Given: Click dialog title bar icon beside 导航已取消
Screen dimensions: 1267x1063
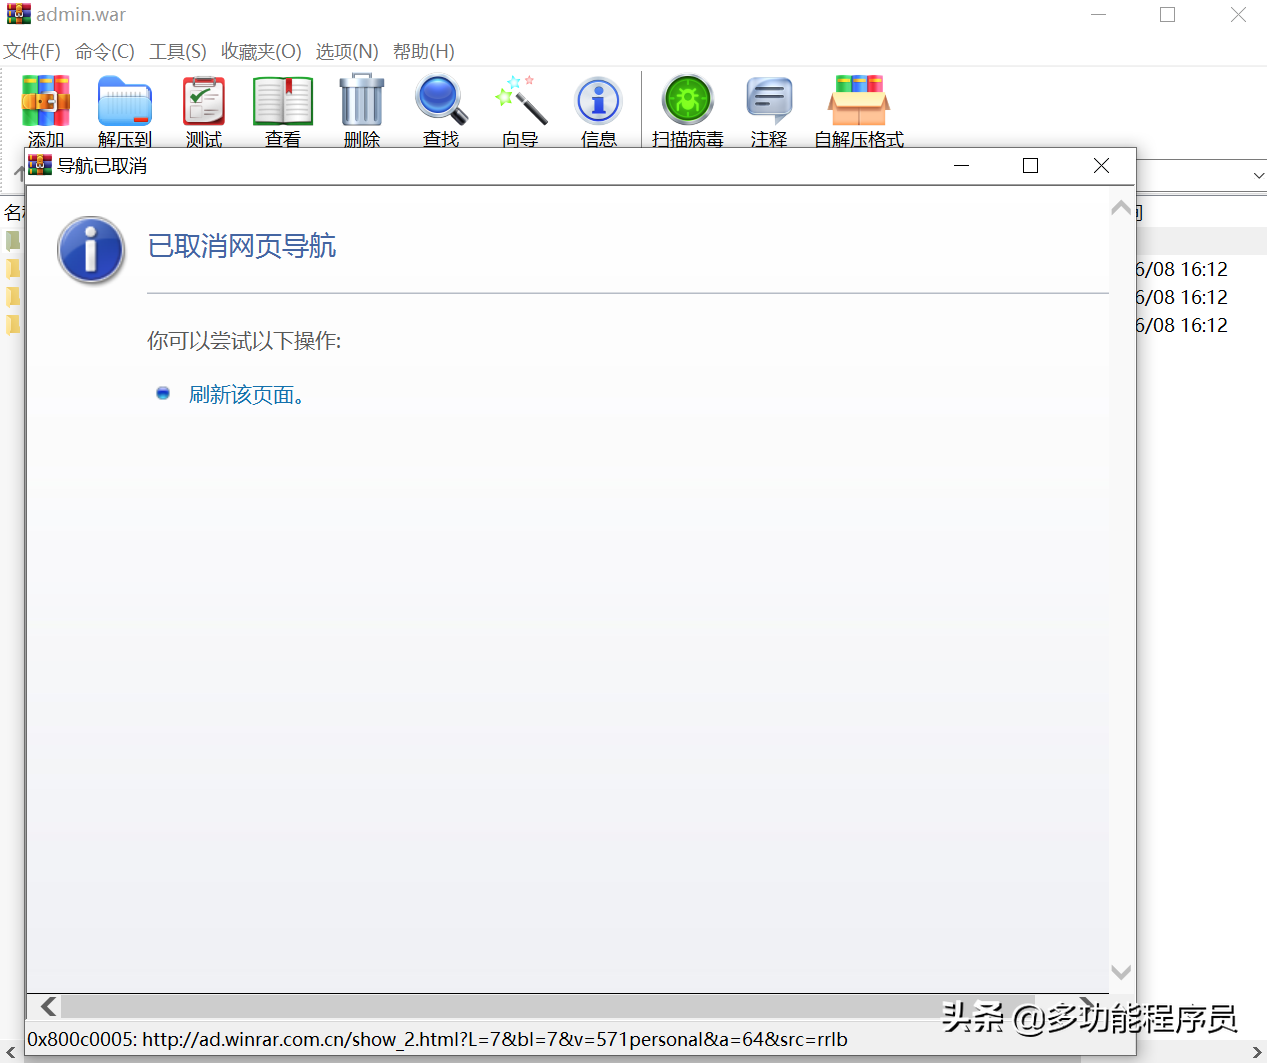Looking at the screenshot, I should pos(40,165).
